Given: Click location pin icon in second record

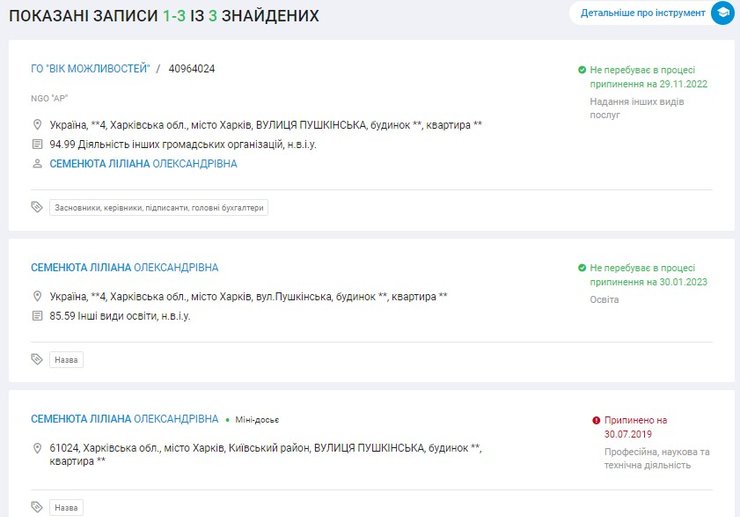Looking at the screenshot, I should (38, 297).
